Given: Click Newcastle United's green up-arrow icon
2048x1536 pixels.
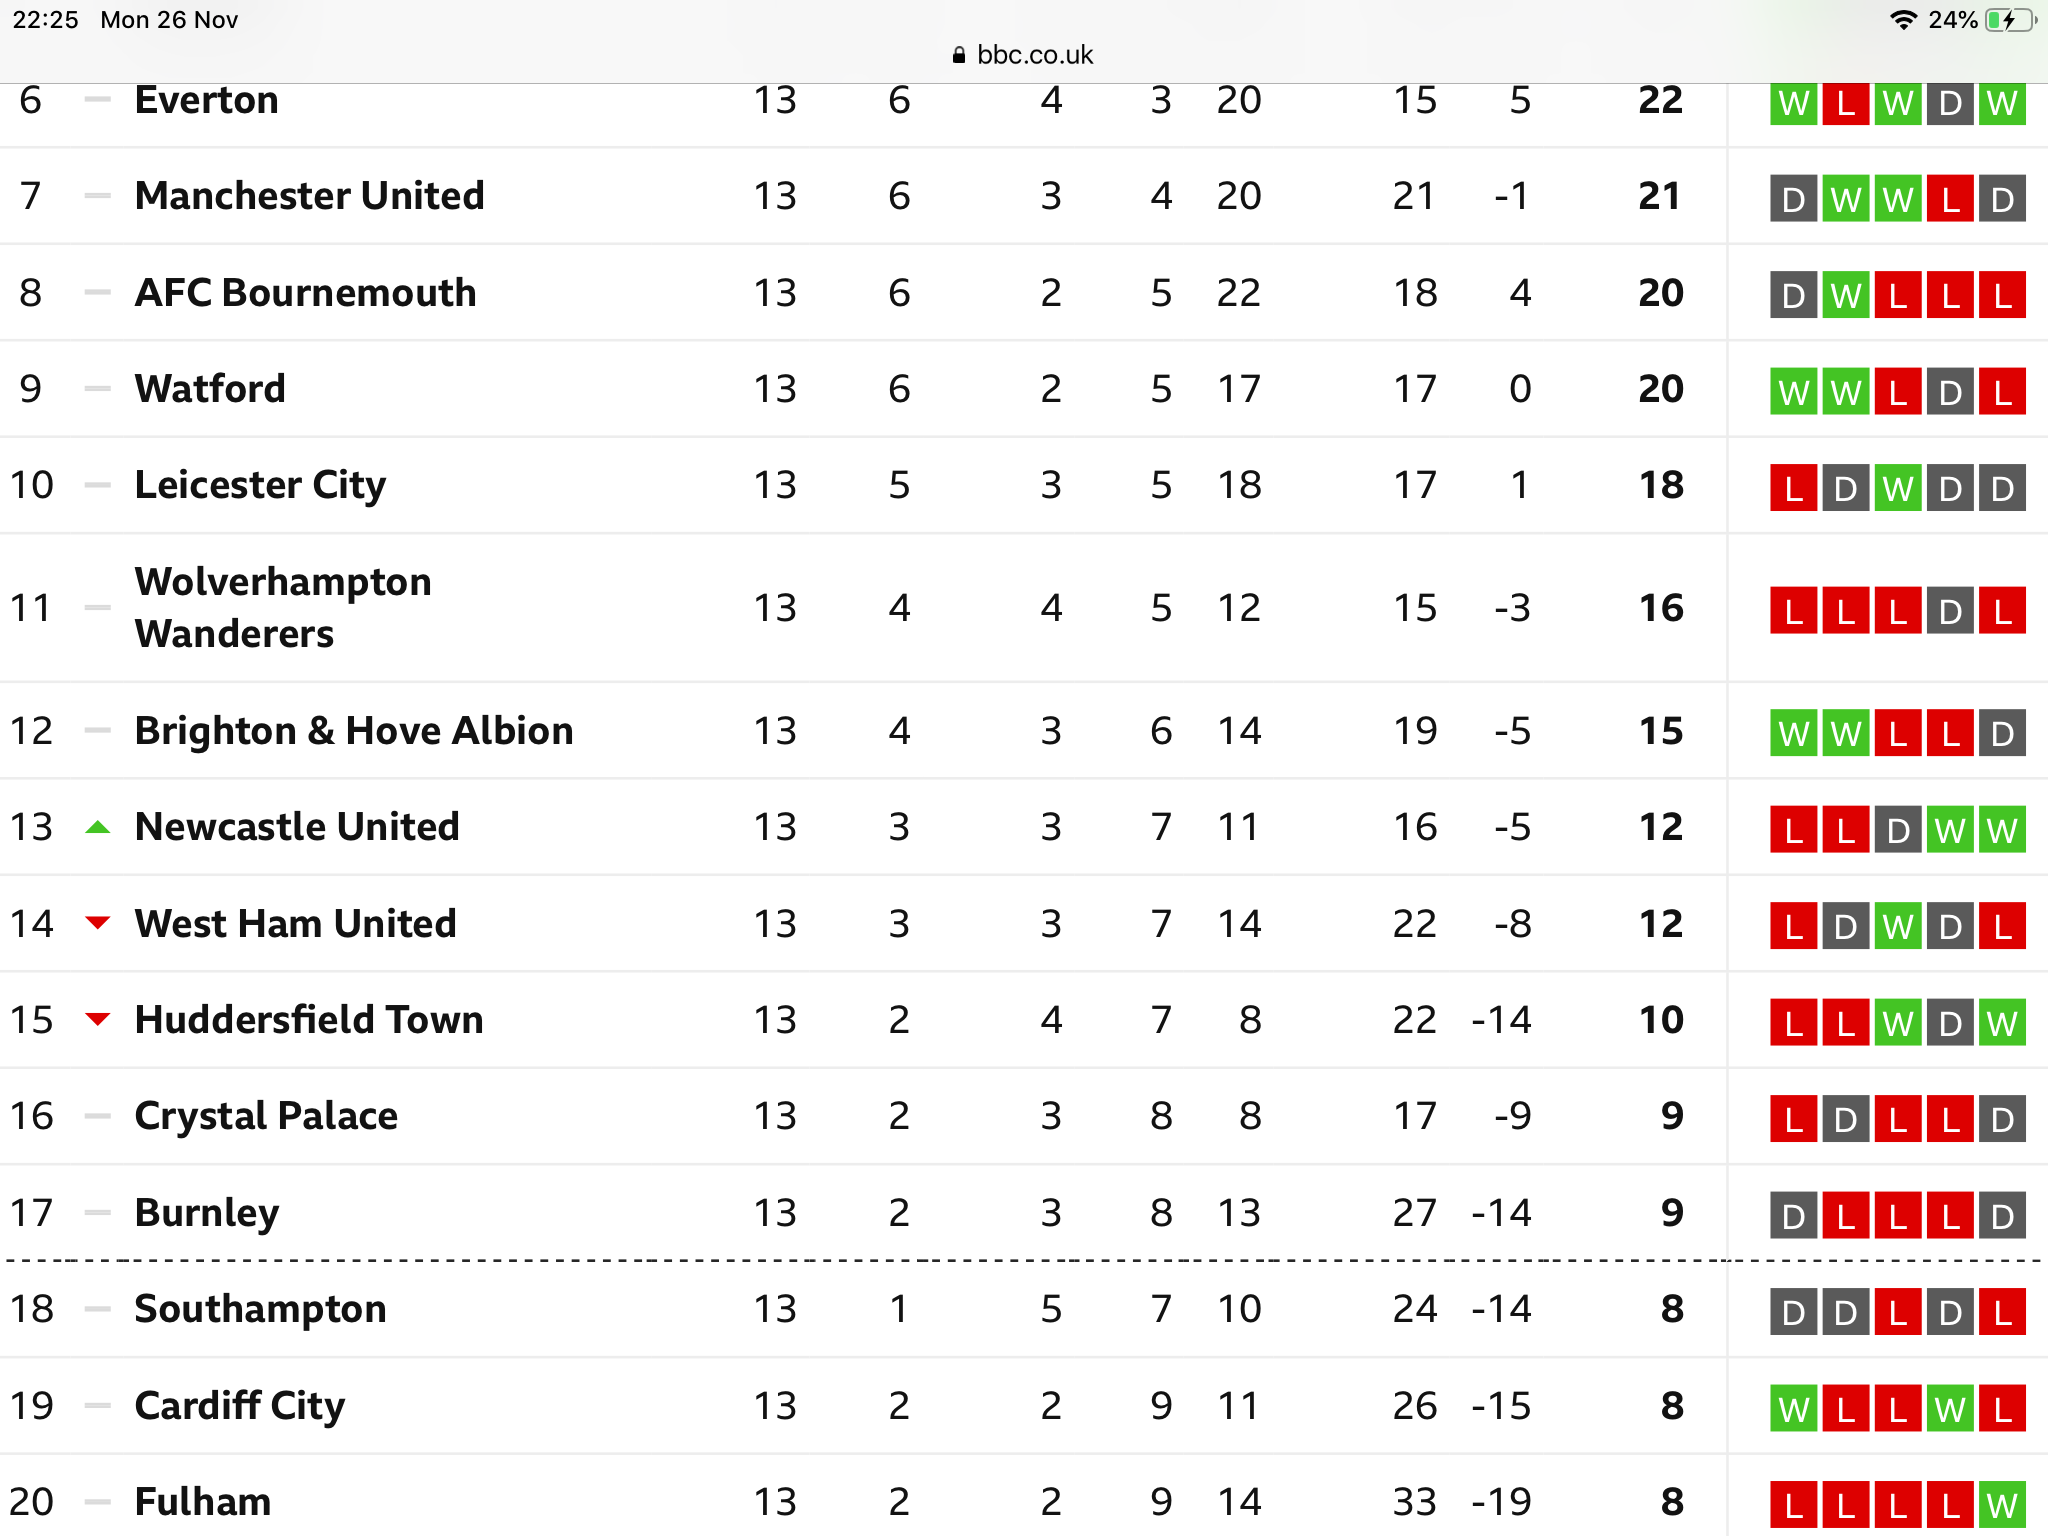Looking at the screenshot, I should point(97,827).
